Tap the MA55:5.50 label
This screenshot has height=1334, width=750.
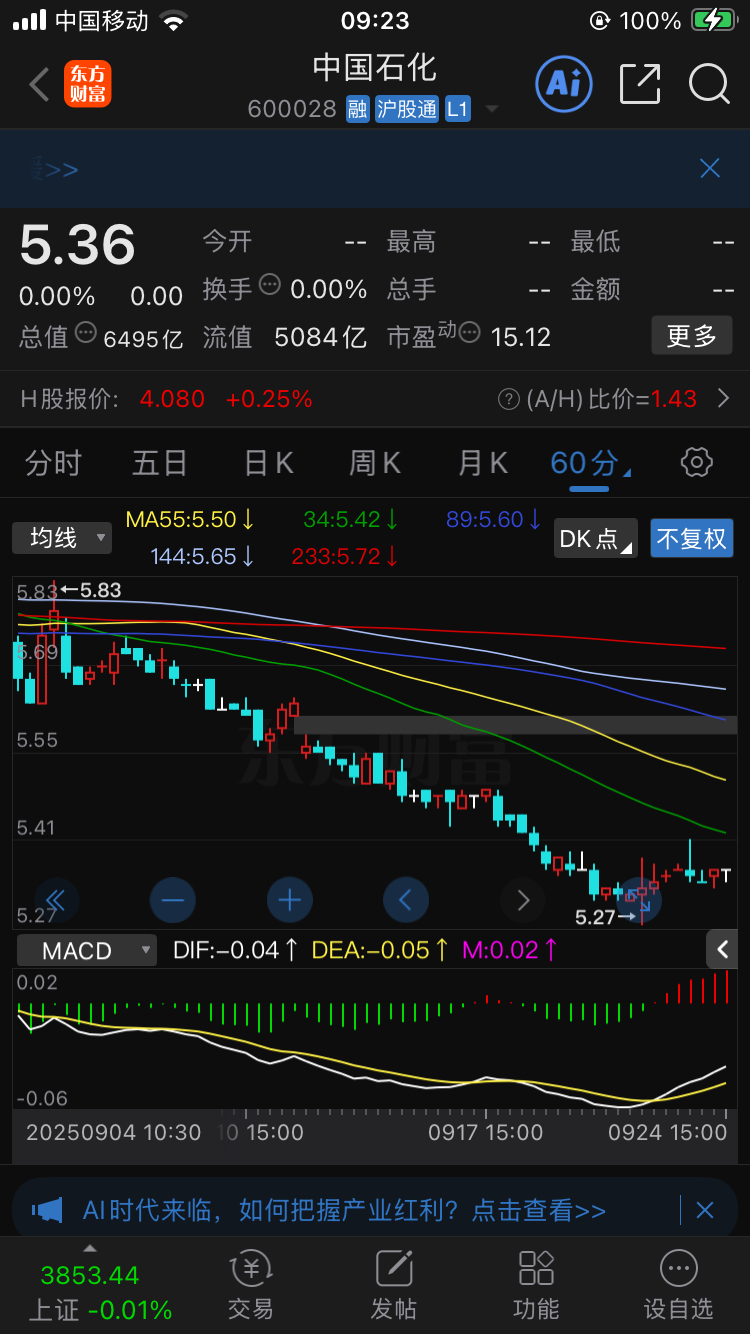click(190, 520)
